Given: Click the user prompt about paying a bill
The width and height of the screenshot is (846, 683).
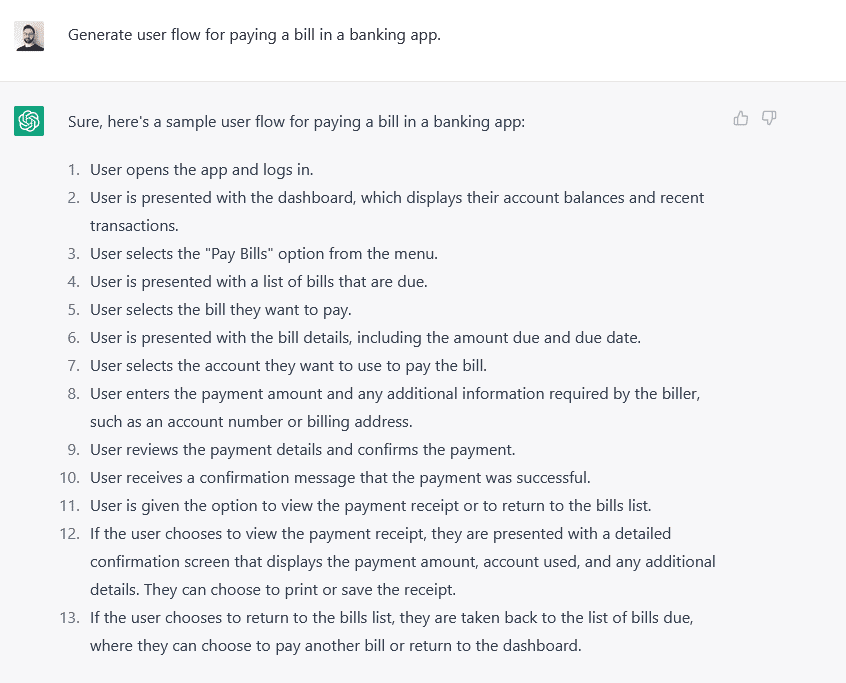Looking at the screenshot, I should point(254,35).
